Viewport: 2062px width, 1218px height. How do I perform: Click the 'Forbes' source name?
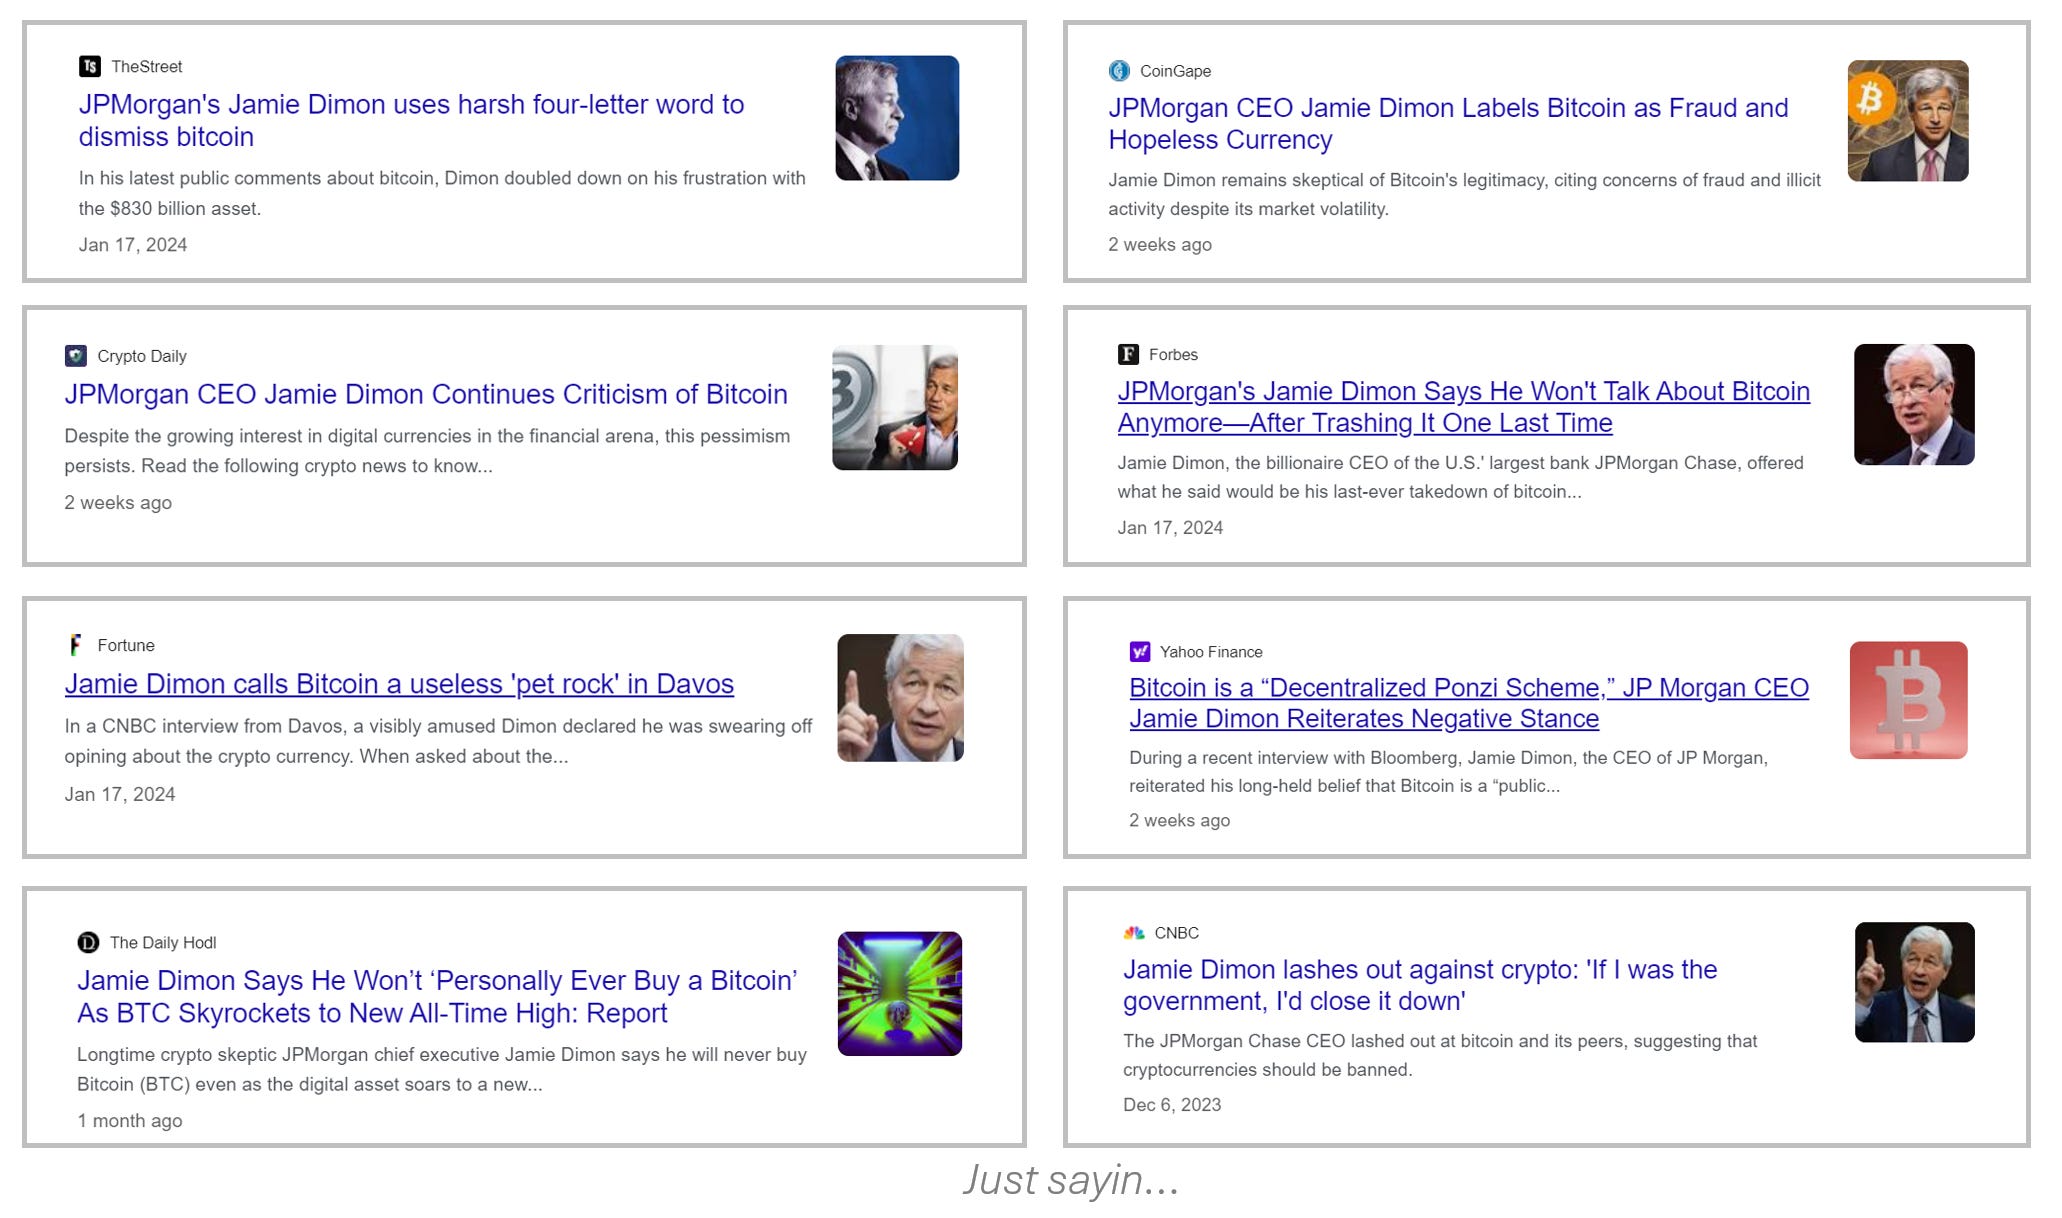(x=1173, y=354)
